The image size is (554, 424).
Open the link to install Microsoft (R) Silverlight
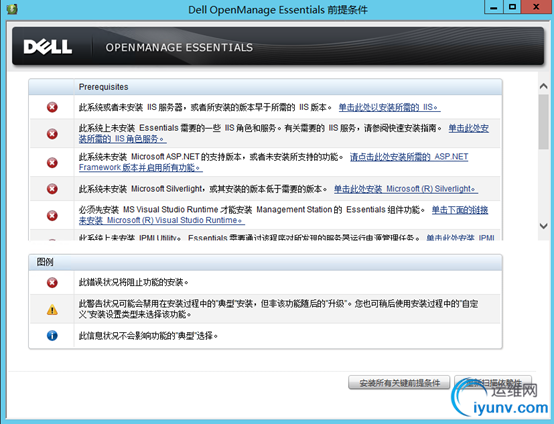coord(406,189)
